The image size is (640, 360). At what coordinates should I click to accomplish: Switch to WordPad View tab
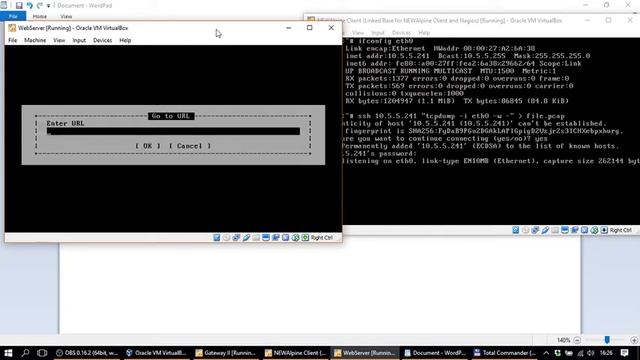pos(66,16)
